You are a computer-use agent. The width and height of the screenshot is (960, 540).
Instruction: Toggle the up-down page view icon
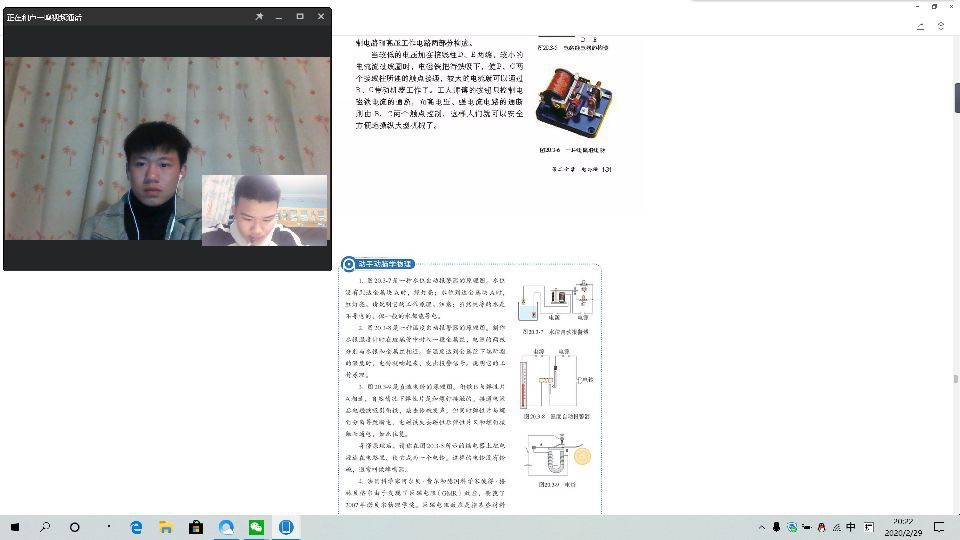point(941,26)
